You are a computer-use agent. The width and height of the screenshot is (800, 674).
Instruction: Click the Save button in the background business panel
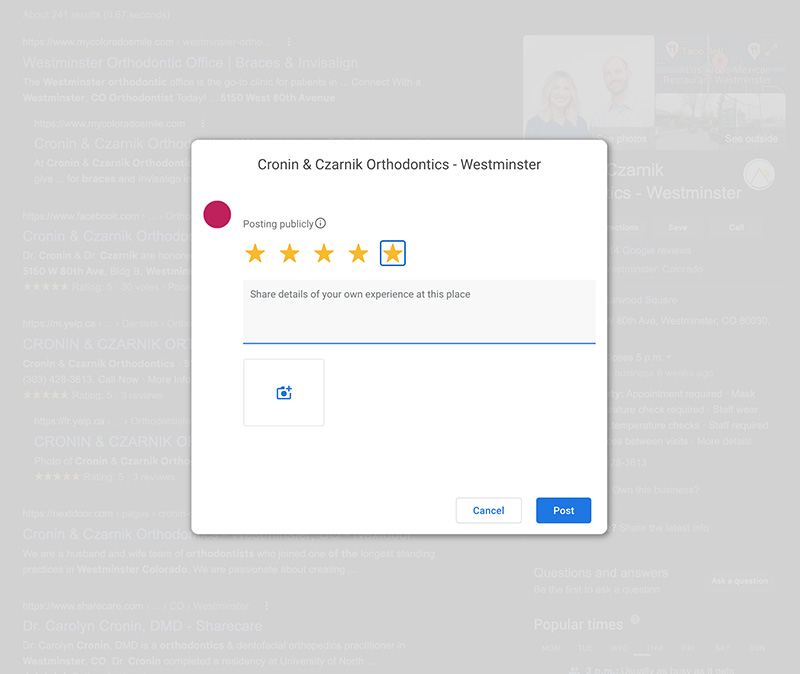678,228
